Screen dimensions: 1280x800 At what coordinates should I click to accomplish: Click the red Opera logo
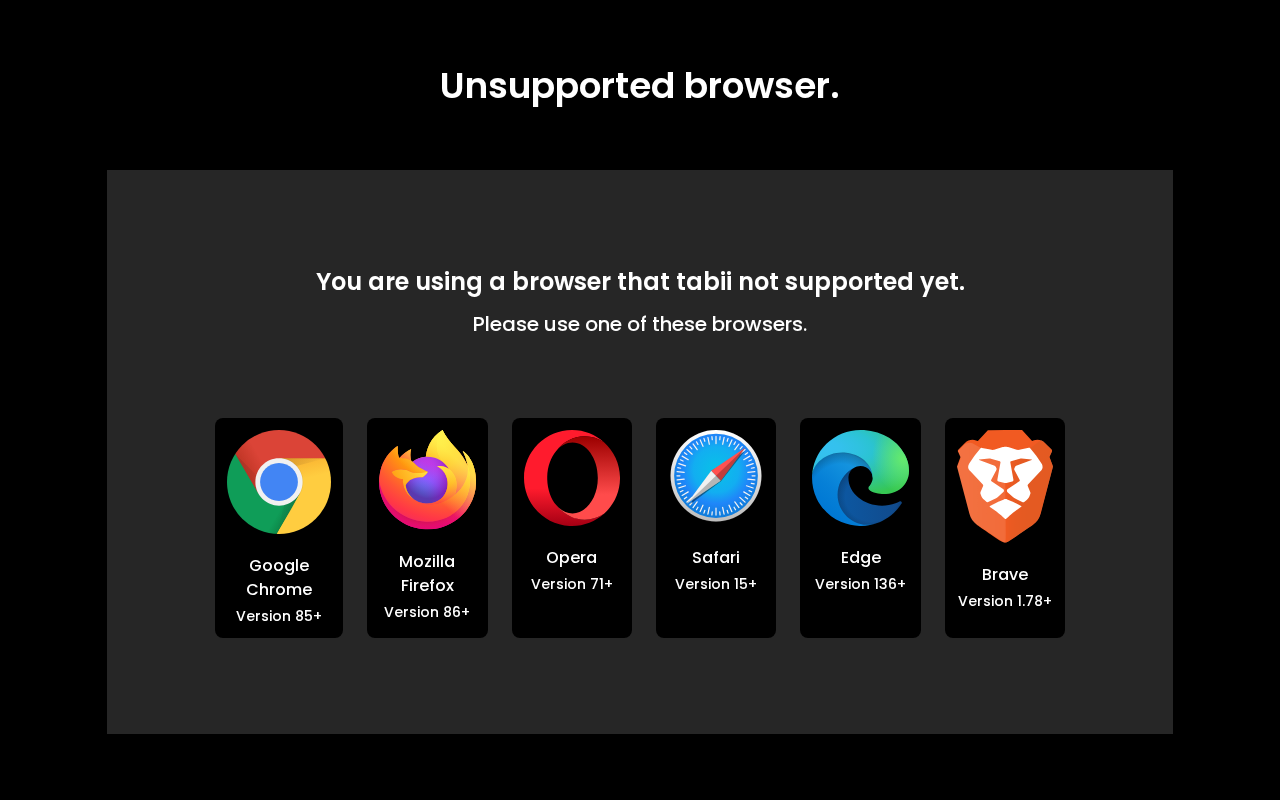[x=572, y=478]
